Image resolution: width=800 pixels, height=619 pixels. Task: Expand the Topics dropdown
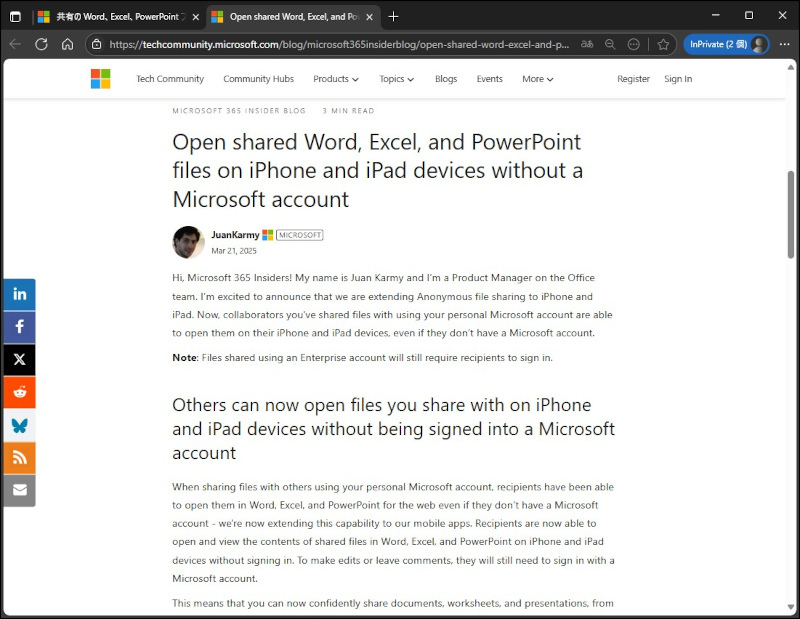coord(396,79)
